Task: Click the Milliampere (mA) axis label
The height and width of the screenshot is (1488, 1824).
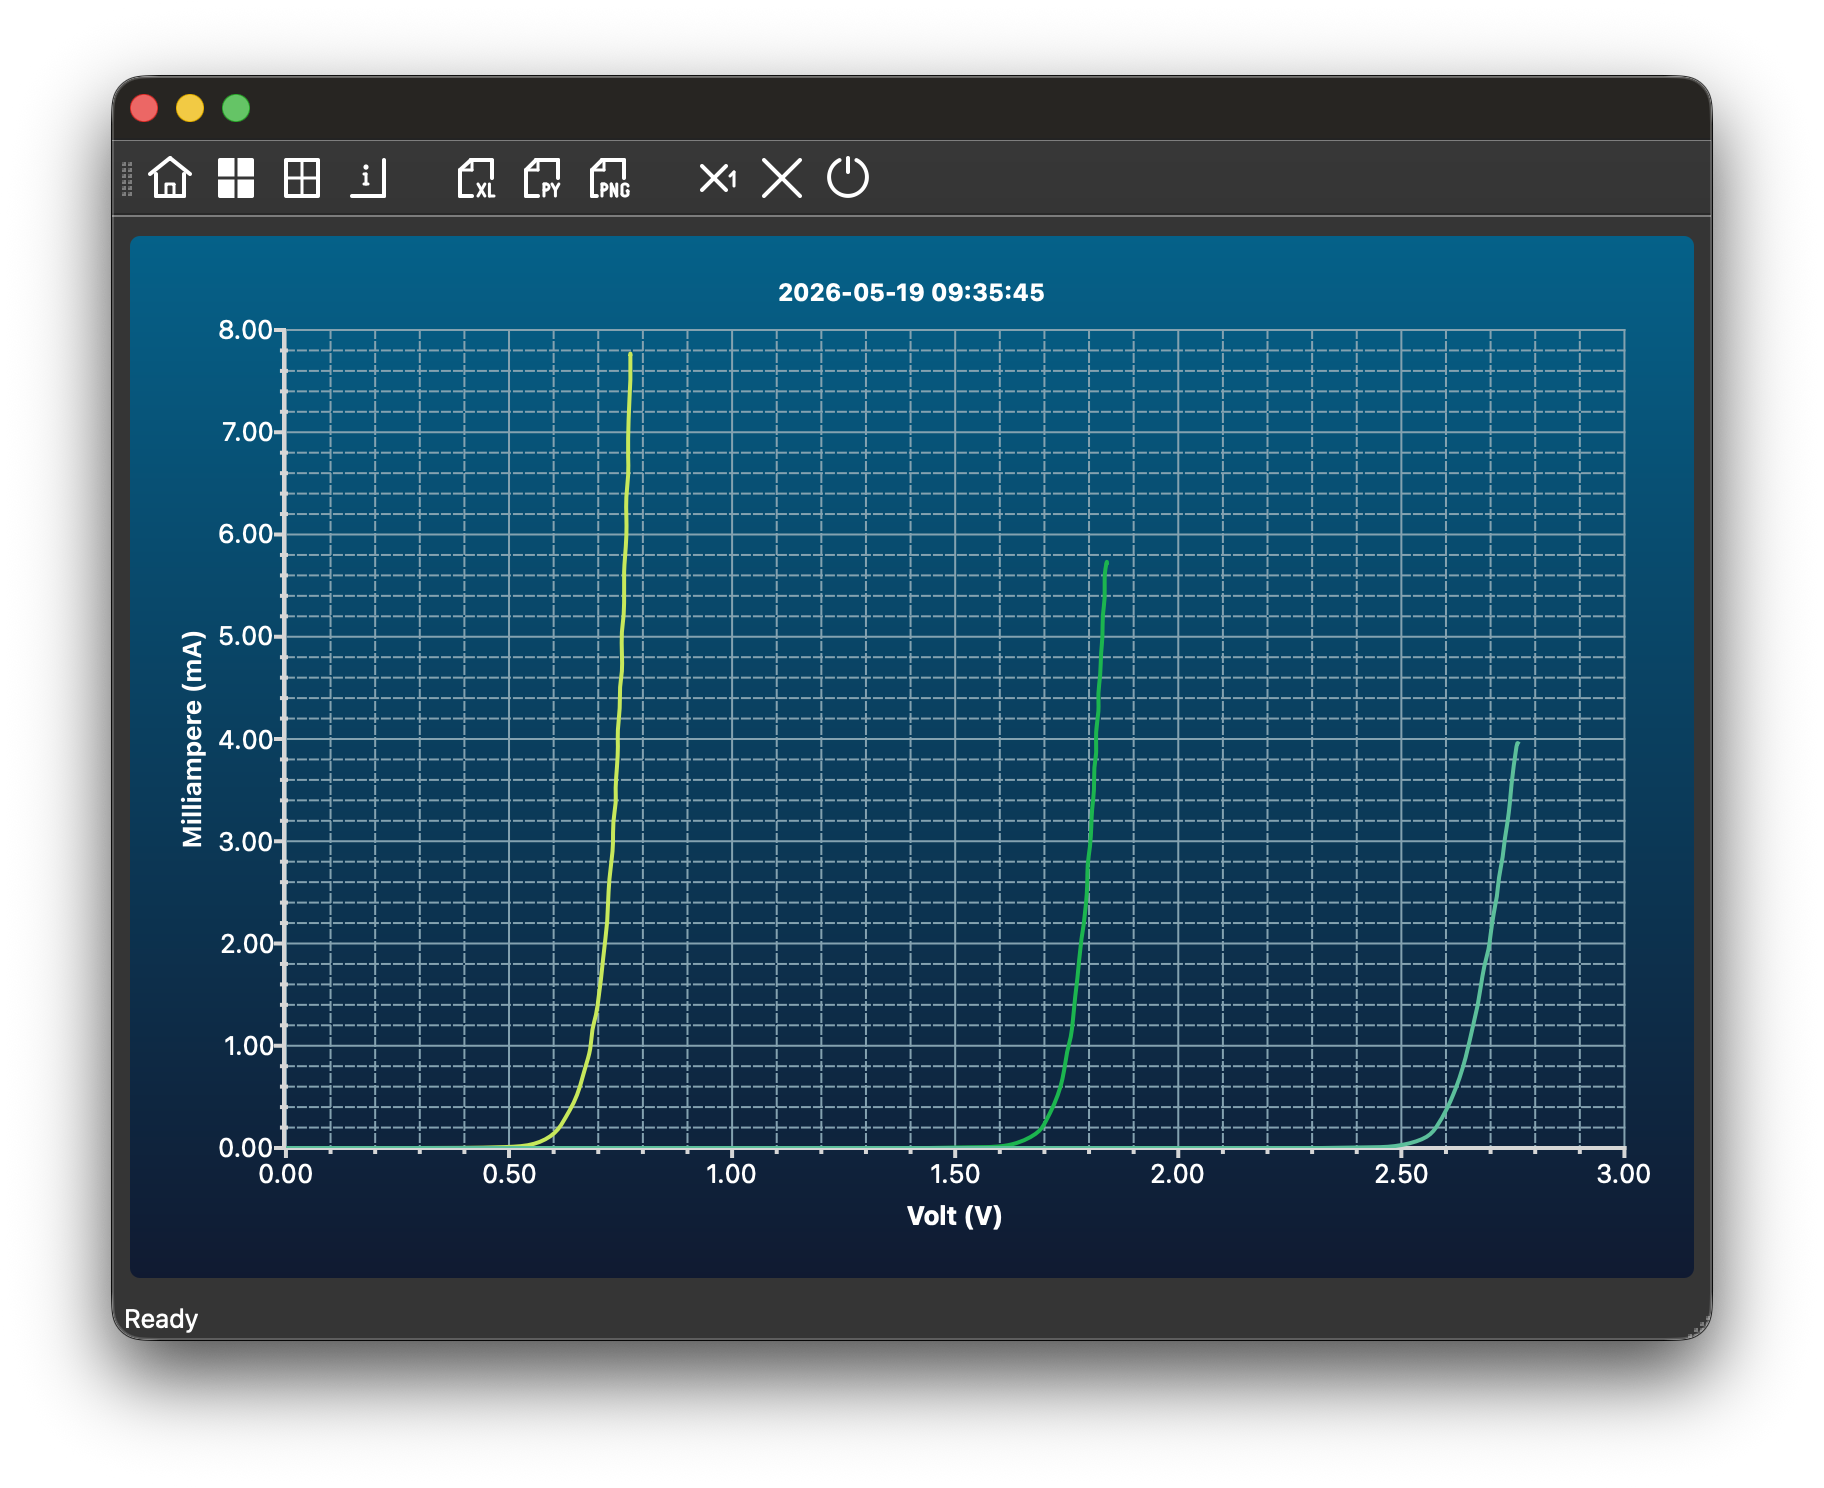Action: click(x=192, y=739)
